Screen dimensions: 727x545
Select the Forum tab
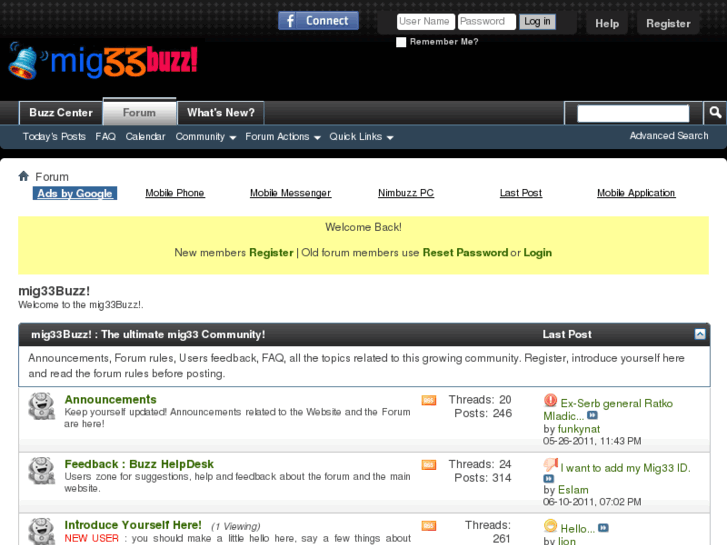(139, 112)
